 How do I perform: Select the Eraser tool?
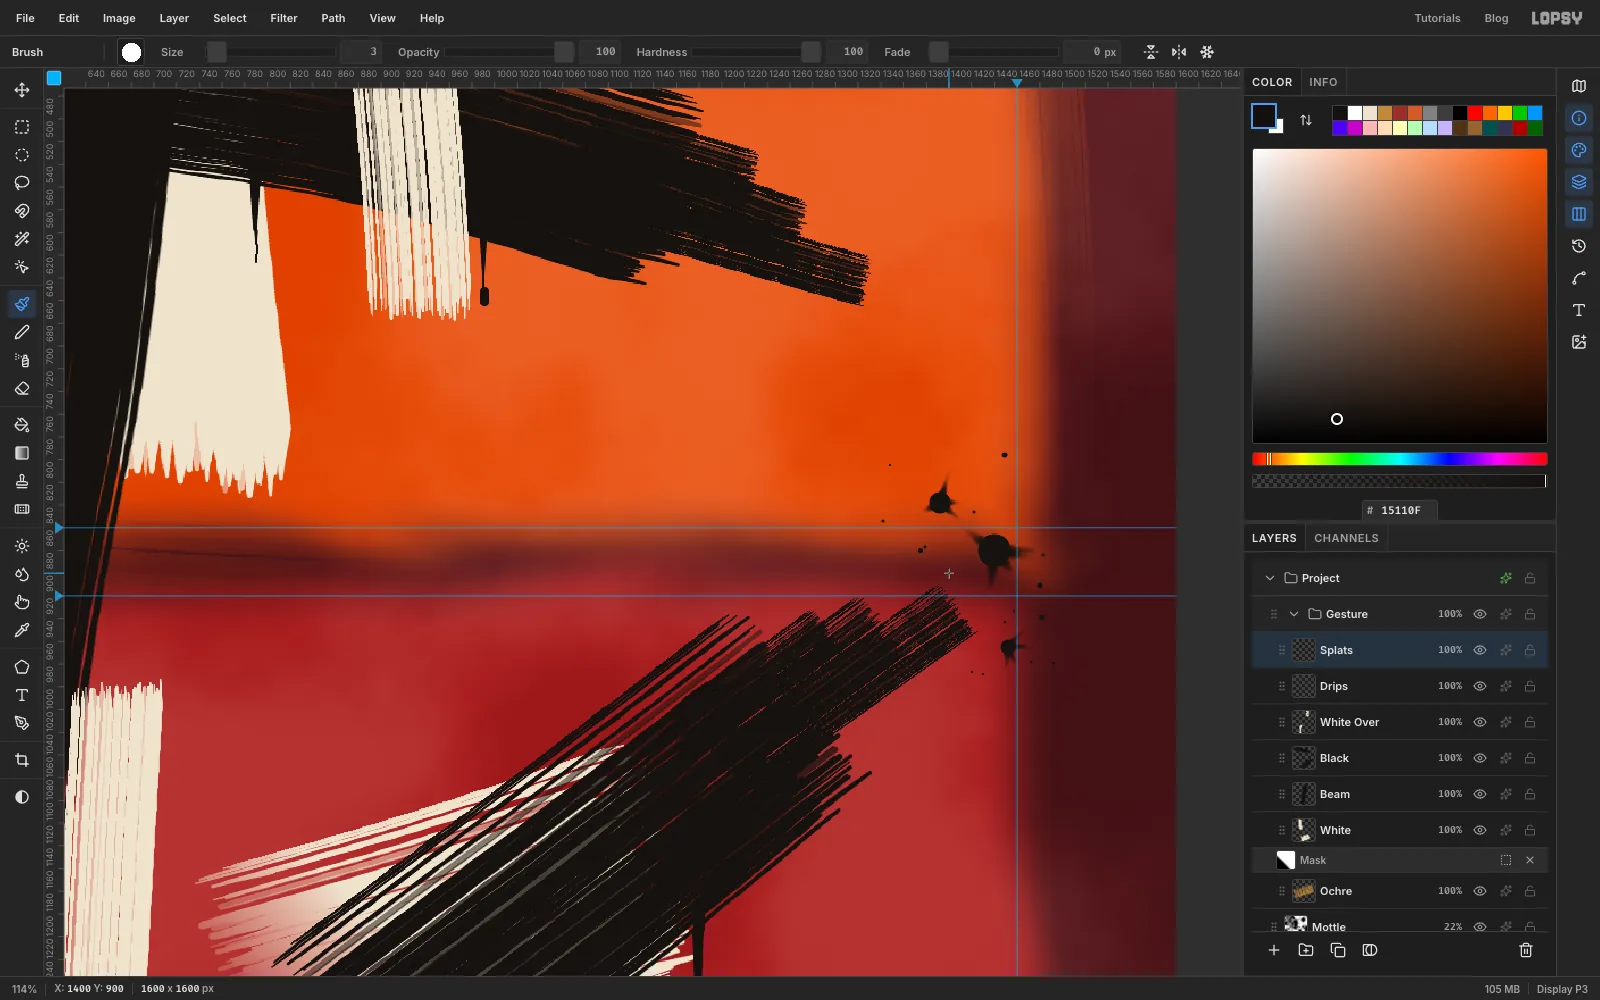(x=22, y=388)
